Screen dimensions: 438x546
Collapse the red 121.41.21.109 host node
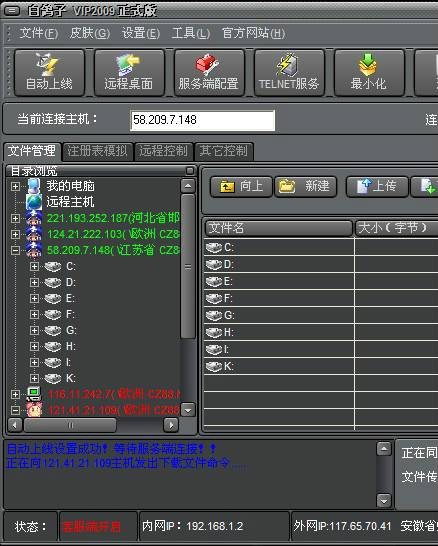click(15, 411)
